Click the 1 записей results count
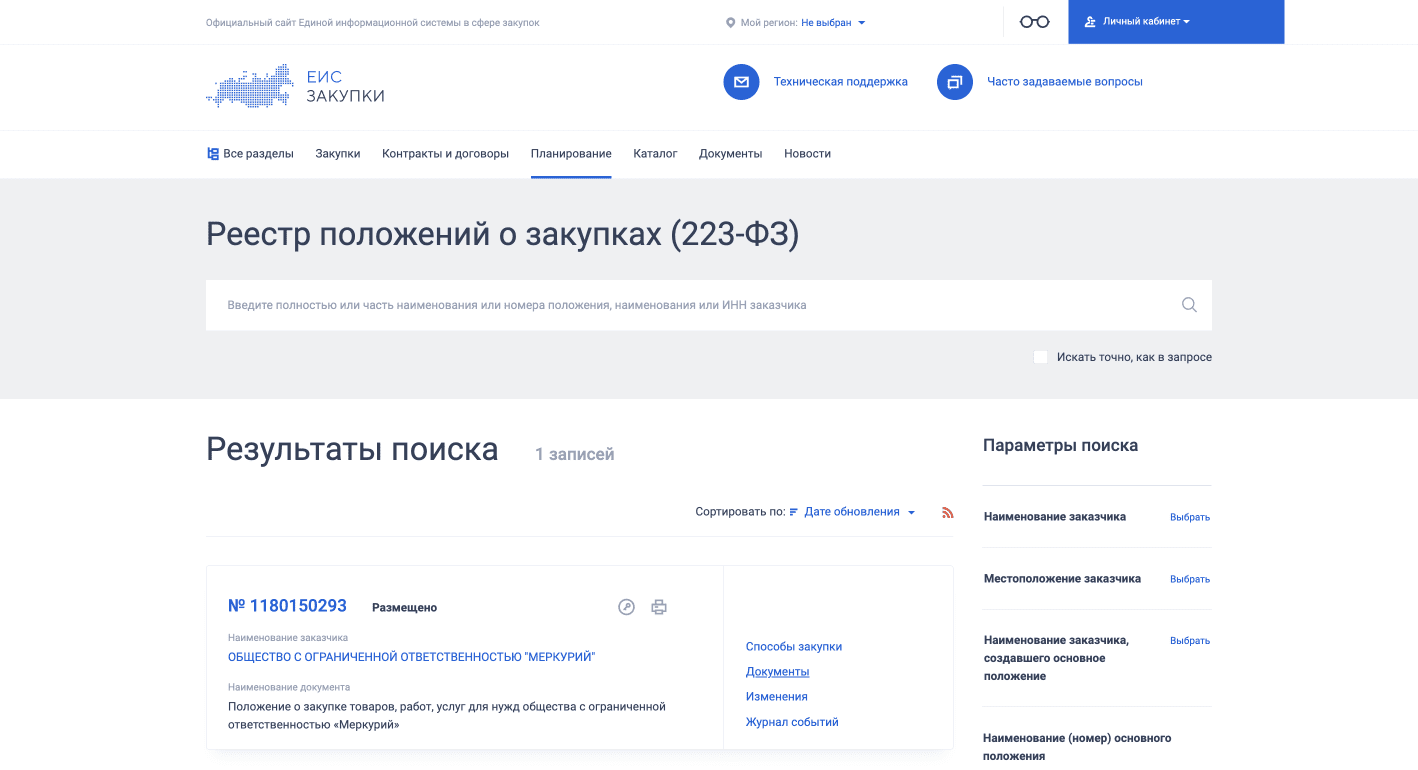This screenshot has width=1418, height=770. point(575,455)
